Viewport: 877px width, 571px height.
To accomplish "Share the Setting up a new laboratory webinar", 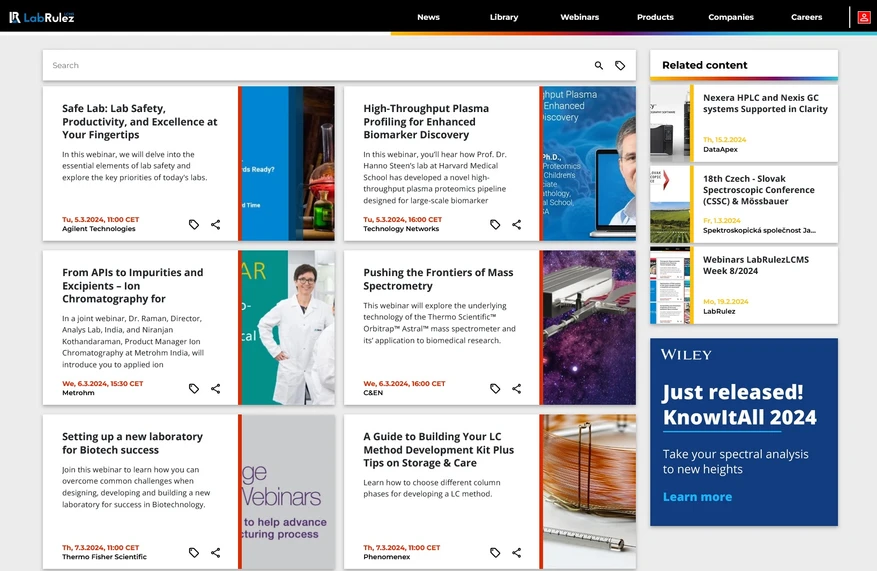I will click(x=215, y=553).
